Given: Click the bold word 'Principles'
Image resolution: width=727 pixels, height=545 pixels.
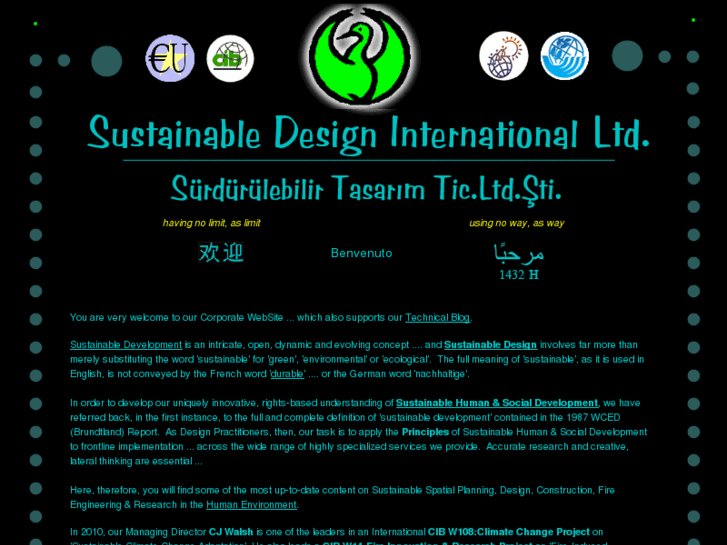Looking at the screenshot, I should pyautogui.click(x=425, y=432).
